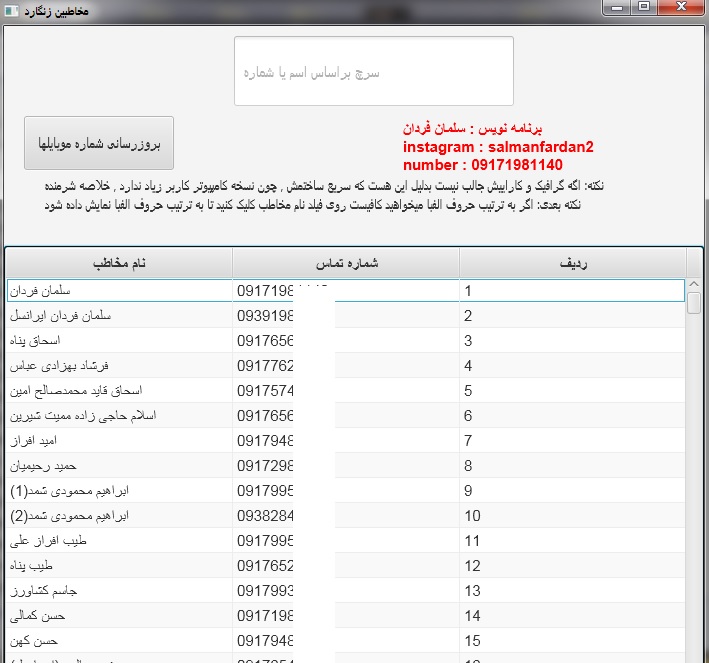Click phone number cell starting 0917574
Image resolution: width=709 pixels, height=663 pixels.
coord(346,391)
